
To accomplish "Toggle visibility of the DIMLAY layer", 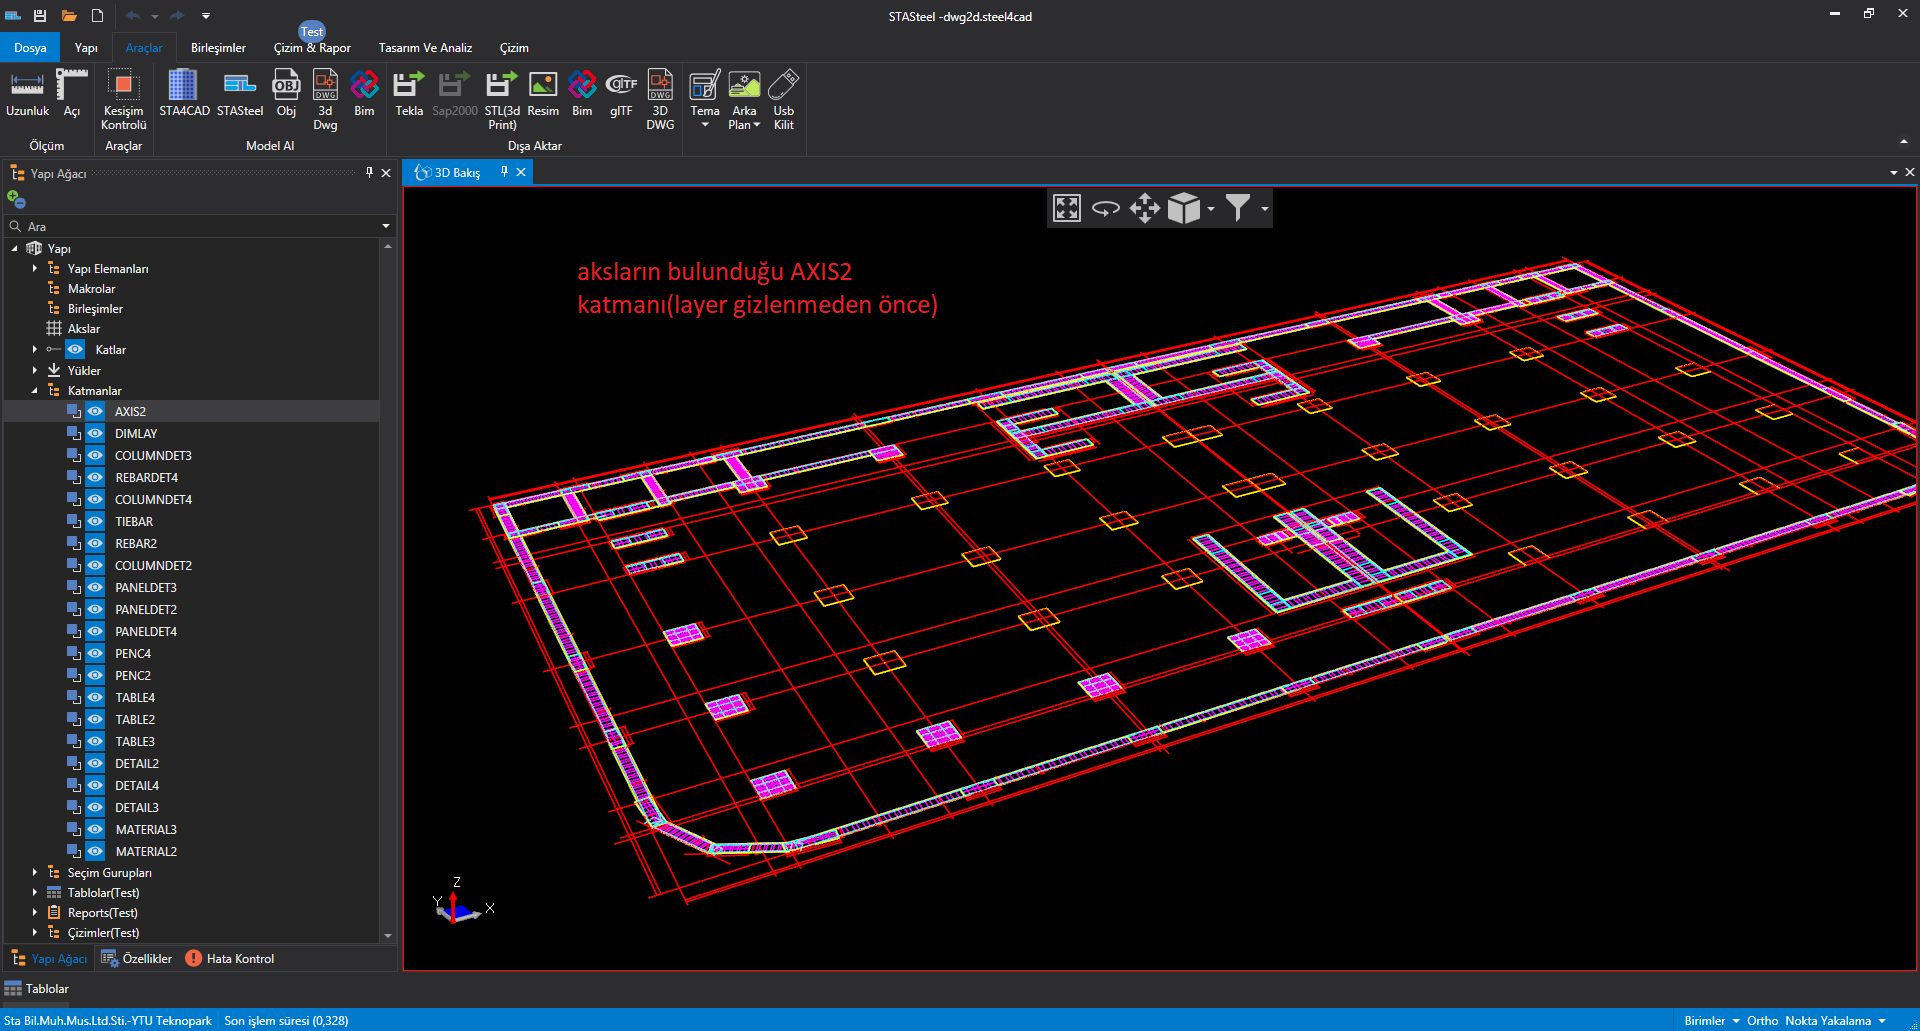I will pos(95,434).
